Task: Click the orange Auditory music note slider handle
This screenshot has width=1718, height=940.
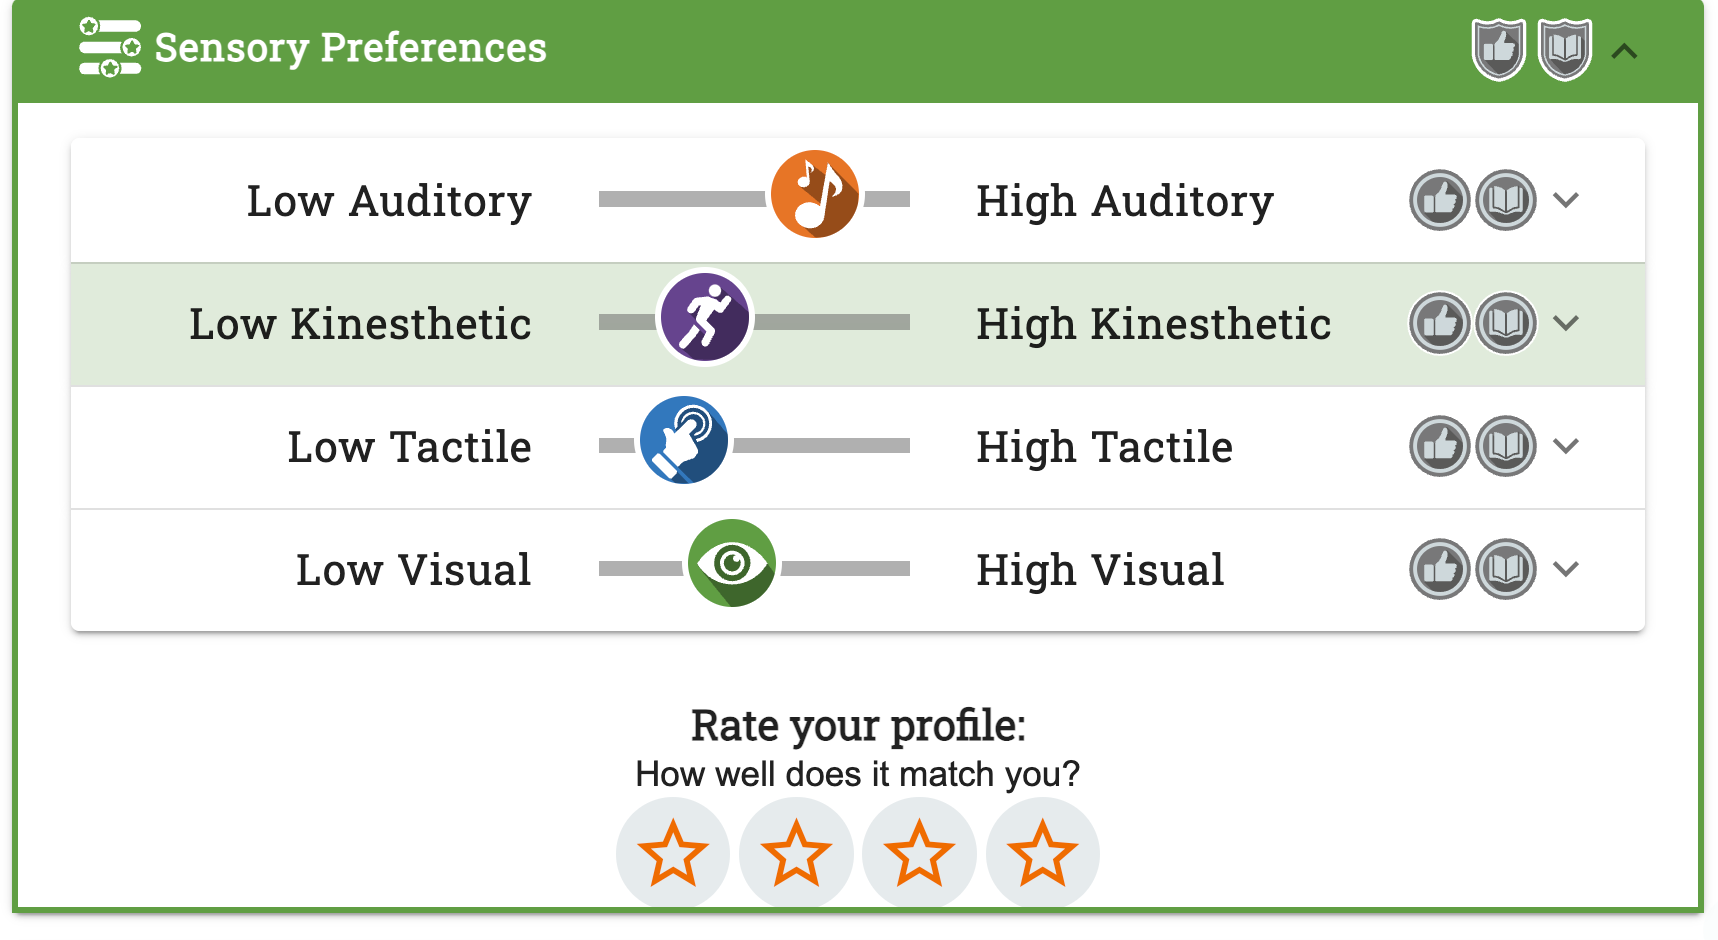Action: [x=814, y=194]
